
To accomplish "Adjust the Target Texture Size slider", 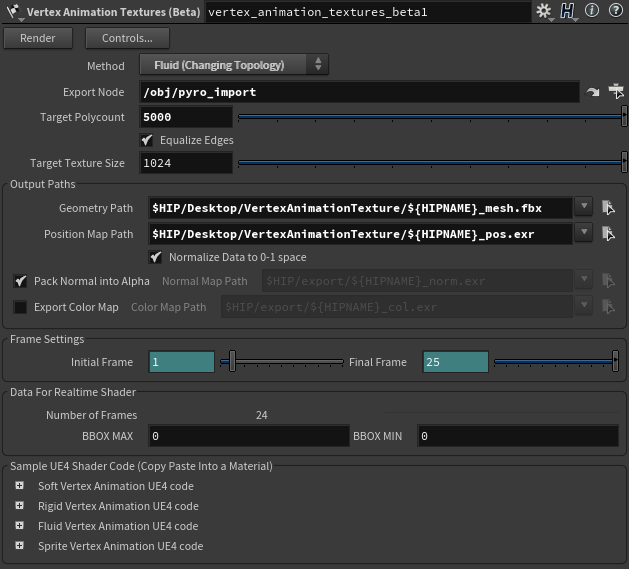I will 432,163.
